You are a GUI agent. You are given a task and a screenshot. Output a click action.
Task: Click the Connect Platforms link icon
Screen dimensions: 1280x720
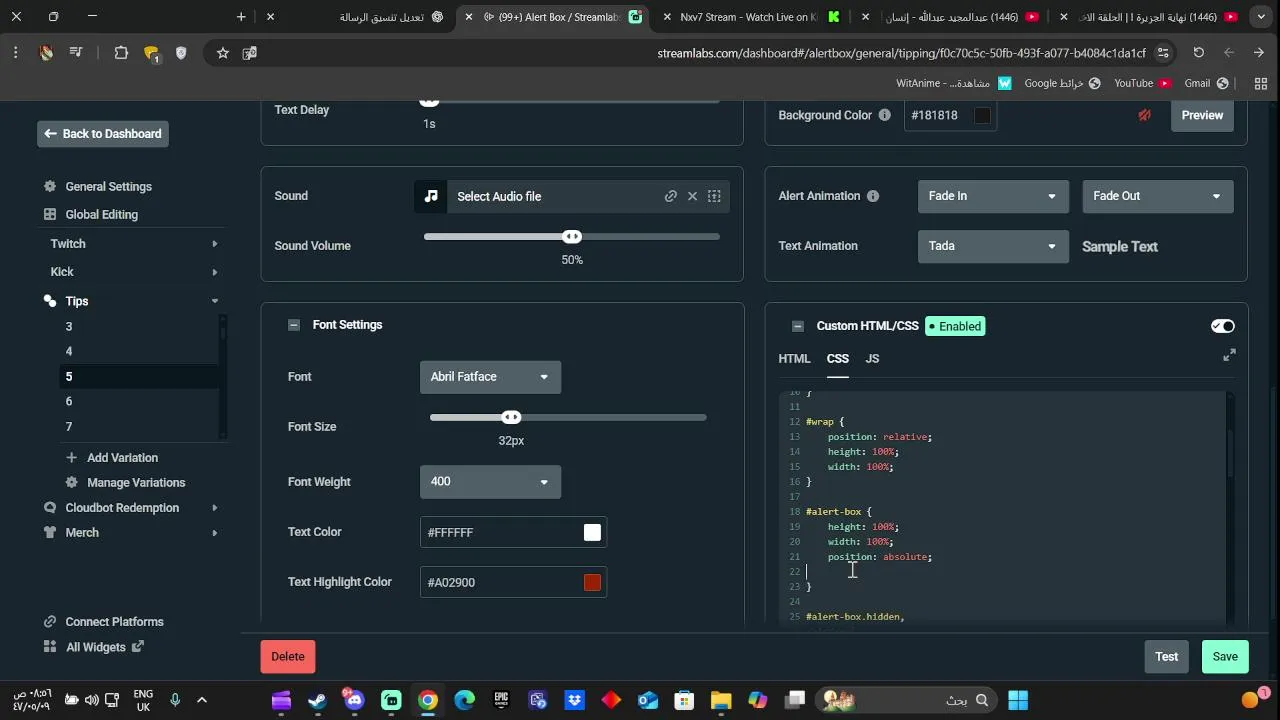pos(50,622)
